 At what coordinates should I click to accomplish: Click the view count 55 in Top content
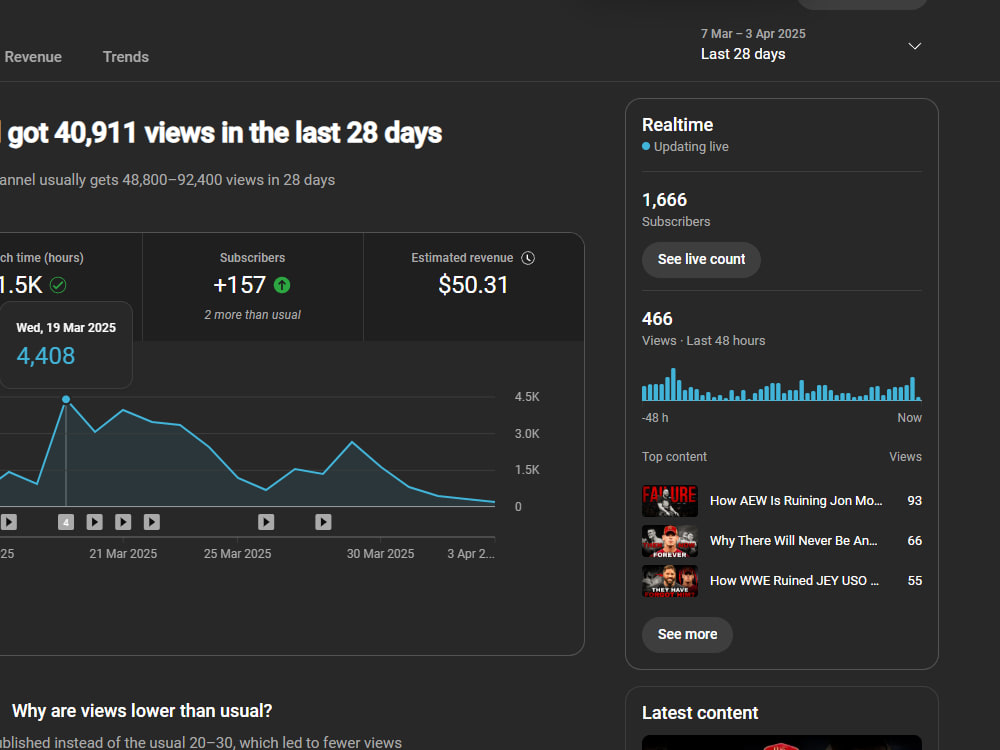pos(915,581)
